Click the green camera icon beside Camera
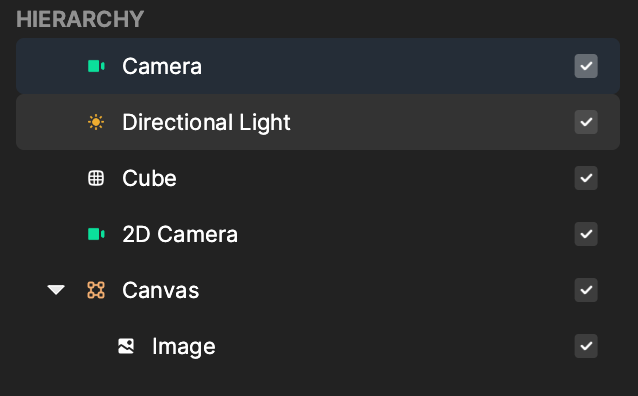Viewport: 638px width, 396px height. [96, 66]
